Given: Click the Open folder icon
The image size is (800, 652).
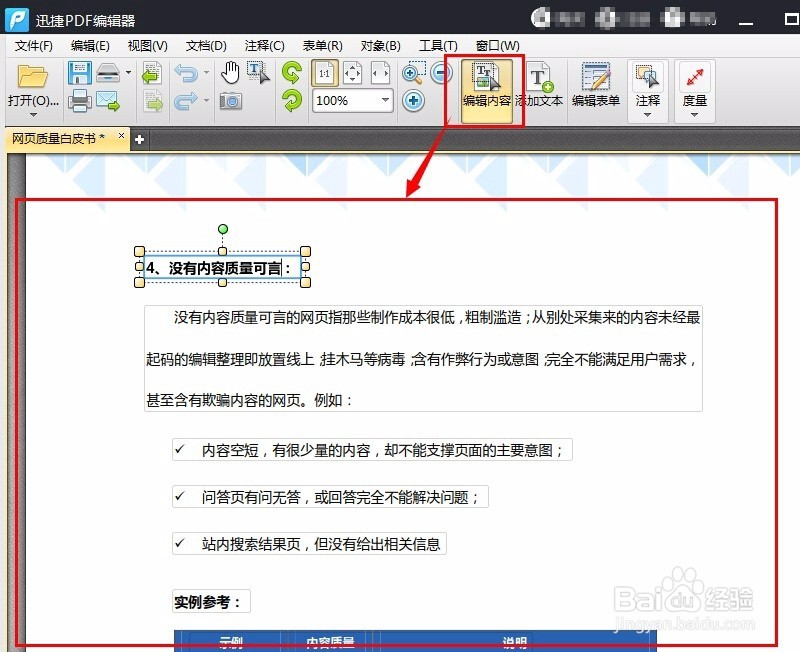Looking at the screenshot, I should click(32, 77).
